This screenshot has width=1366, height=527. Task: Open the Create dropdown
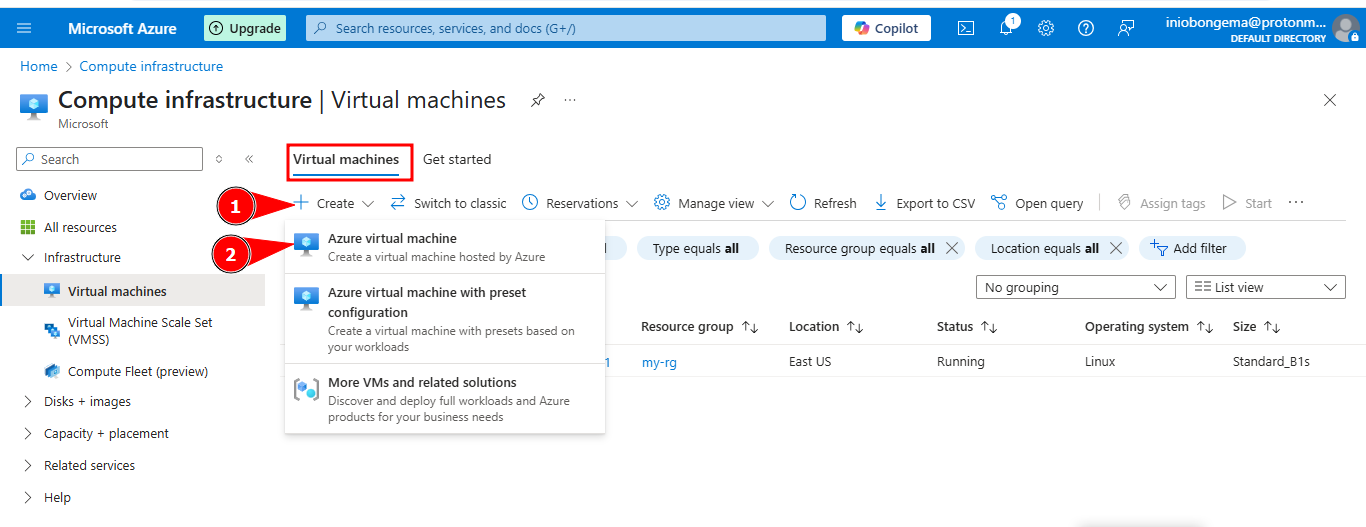[334, 203]
